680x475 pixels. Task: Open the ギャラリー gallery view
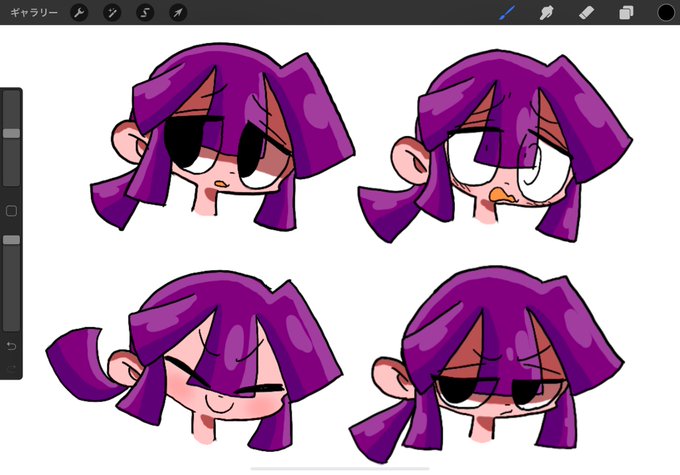tap(34, 13)
